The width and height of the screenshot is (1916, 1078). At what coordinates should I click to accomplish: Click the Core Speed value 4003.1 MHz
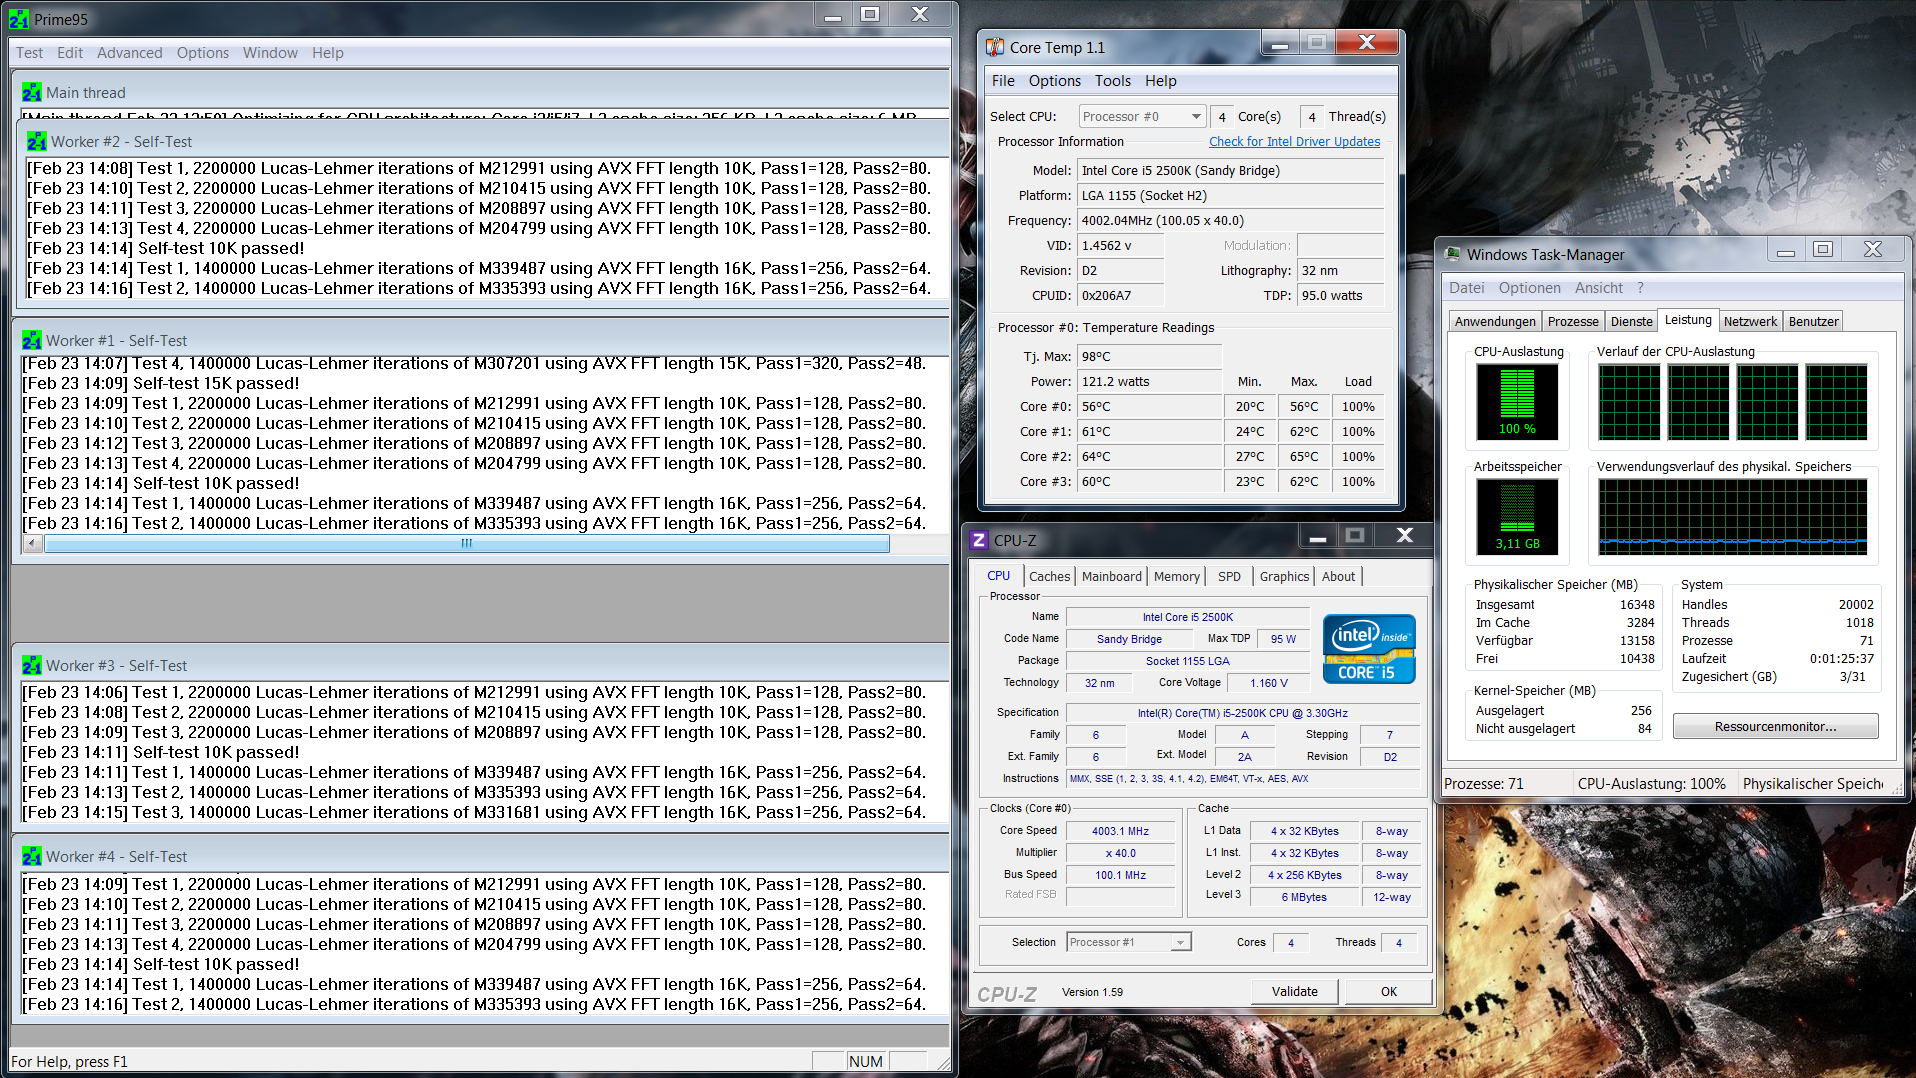[x=1120, y=831]
